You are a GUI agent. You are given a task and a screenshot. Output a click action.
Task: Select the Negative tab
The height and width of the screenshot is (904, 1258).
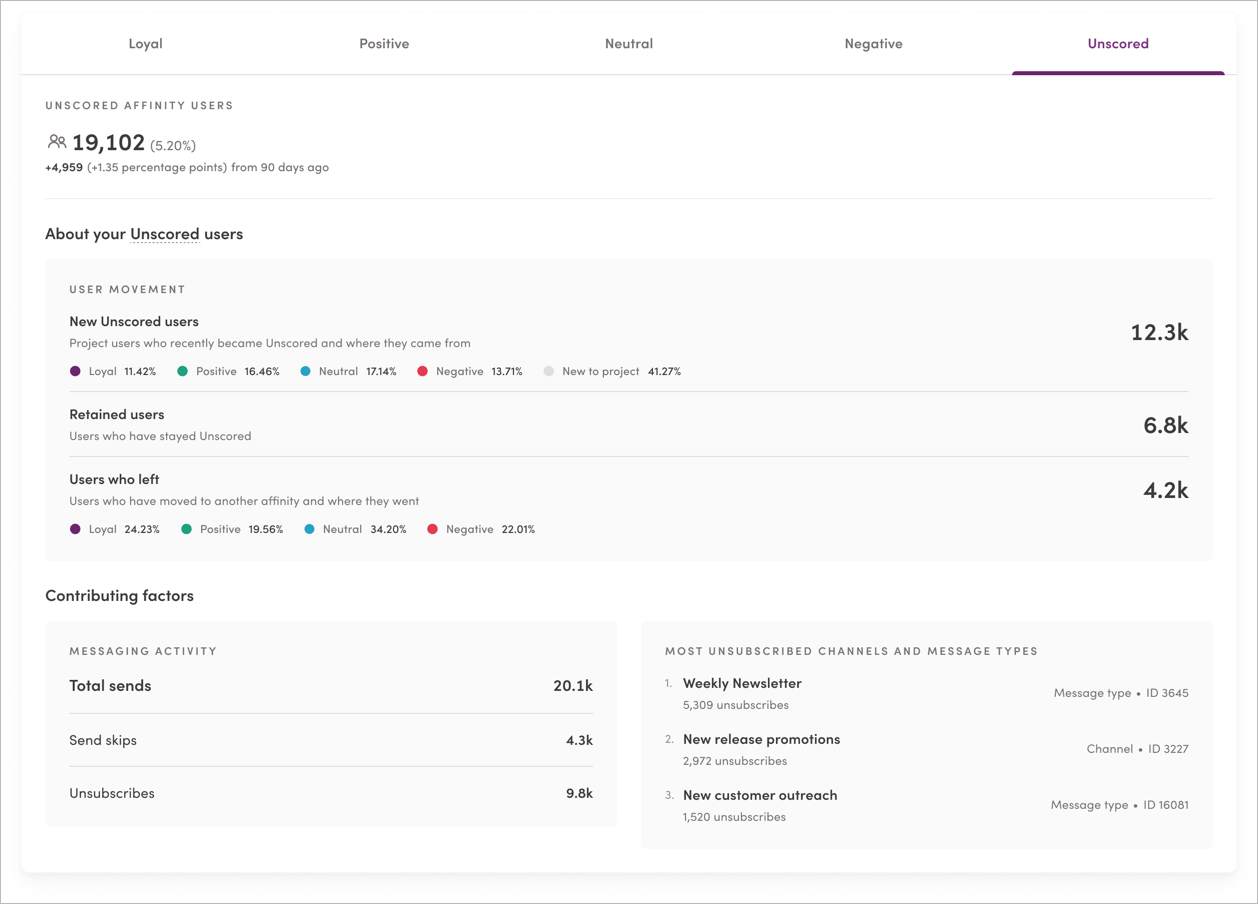click(x=873, y=44)
